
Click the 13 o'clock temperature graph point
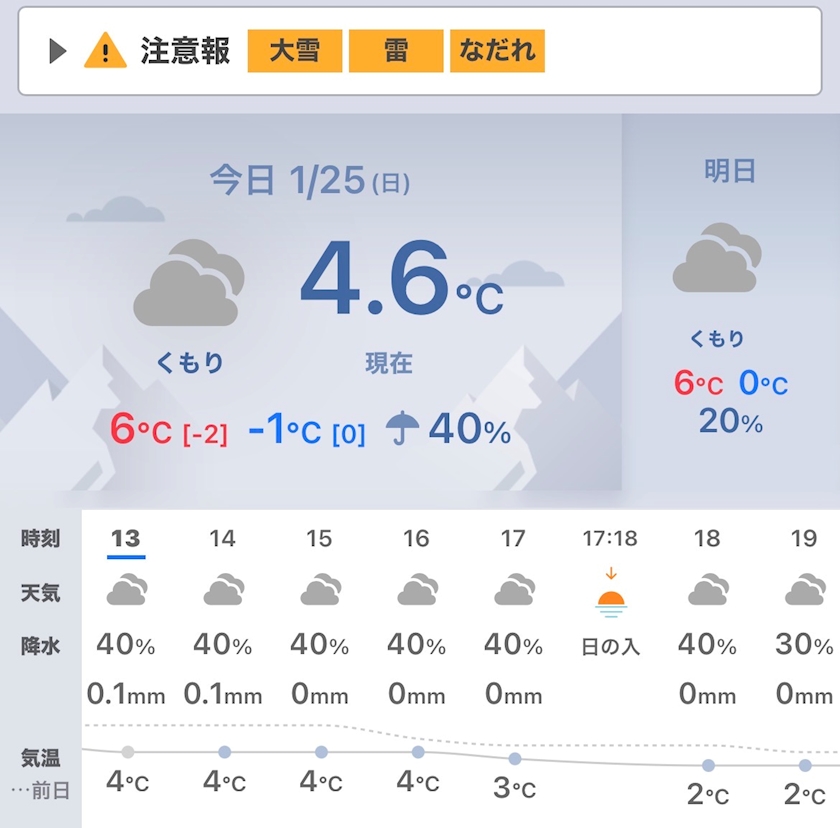pos(128,752)
